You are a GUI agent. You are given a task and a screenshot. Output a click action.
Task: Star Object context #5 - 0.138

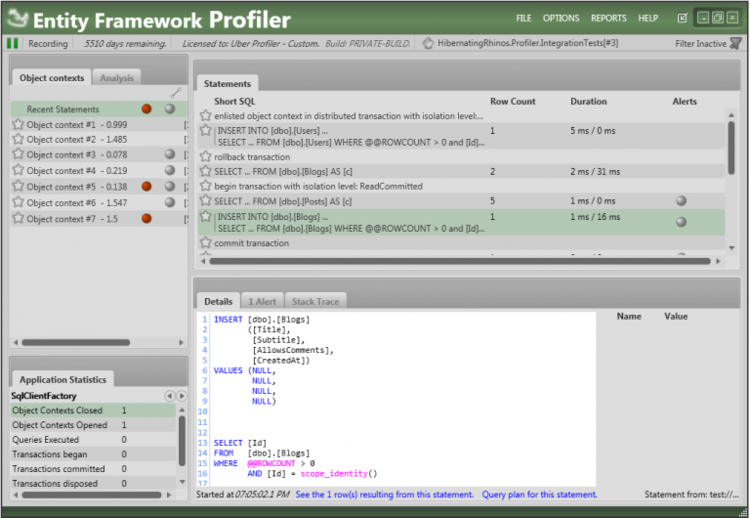click(18, 187)
